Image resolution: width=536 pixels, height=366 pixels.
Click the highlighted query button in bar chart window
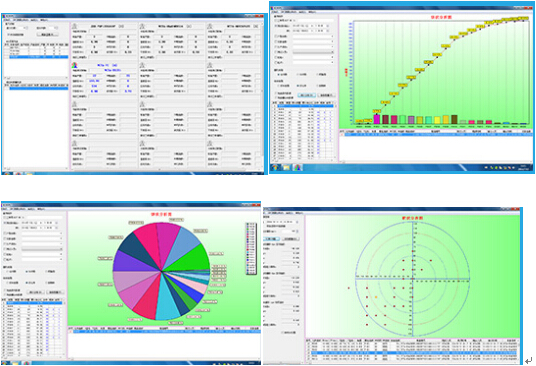click(306, 95)
